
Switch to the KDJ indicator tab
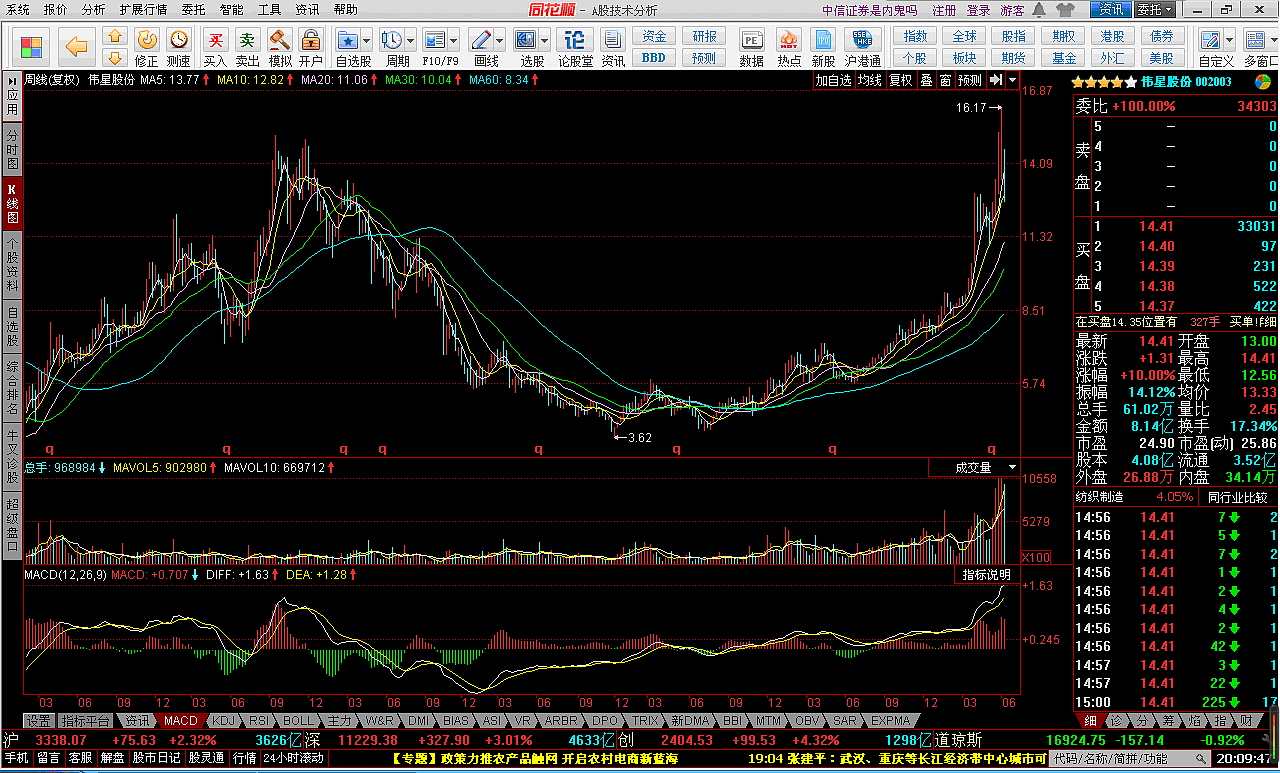click(x=224, y=720)
